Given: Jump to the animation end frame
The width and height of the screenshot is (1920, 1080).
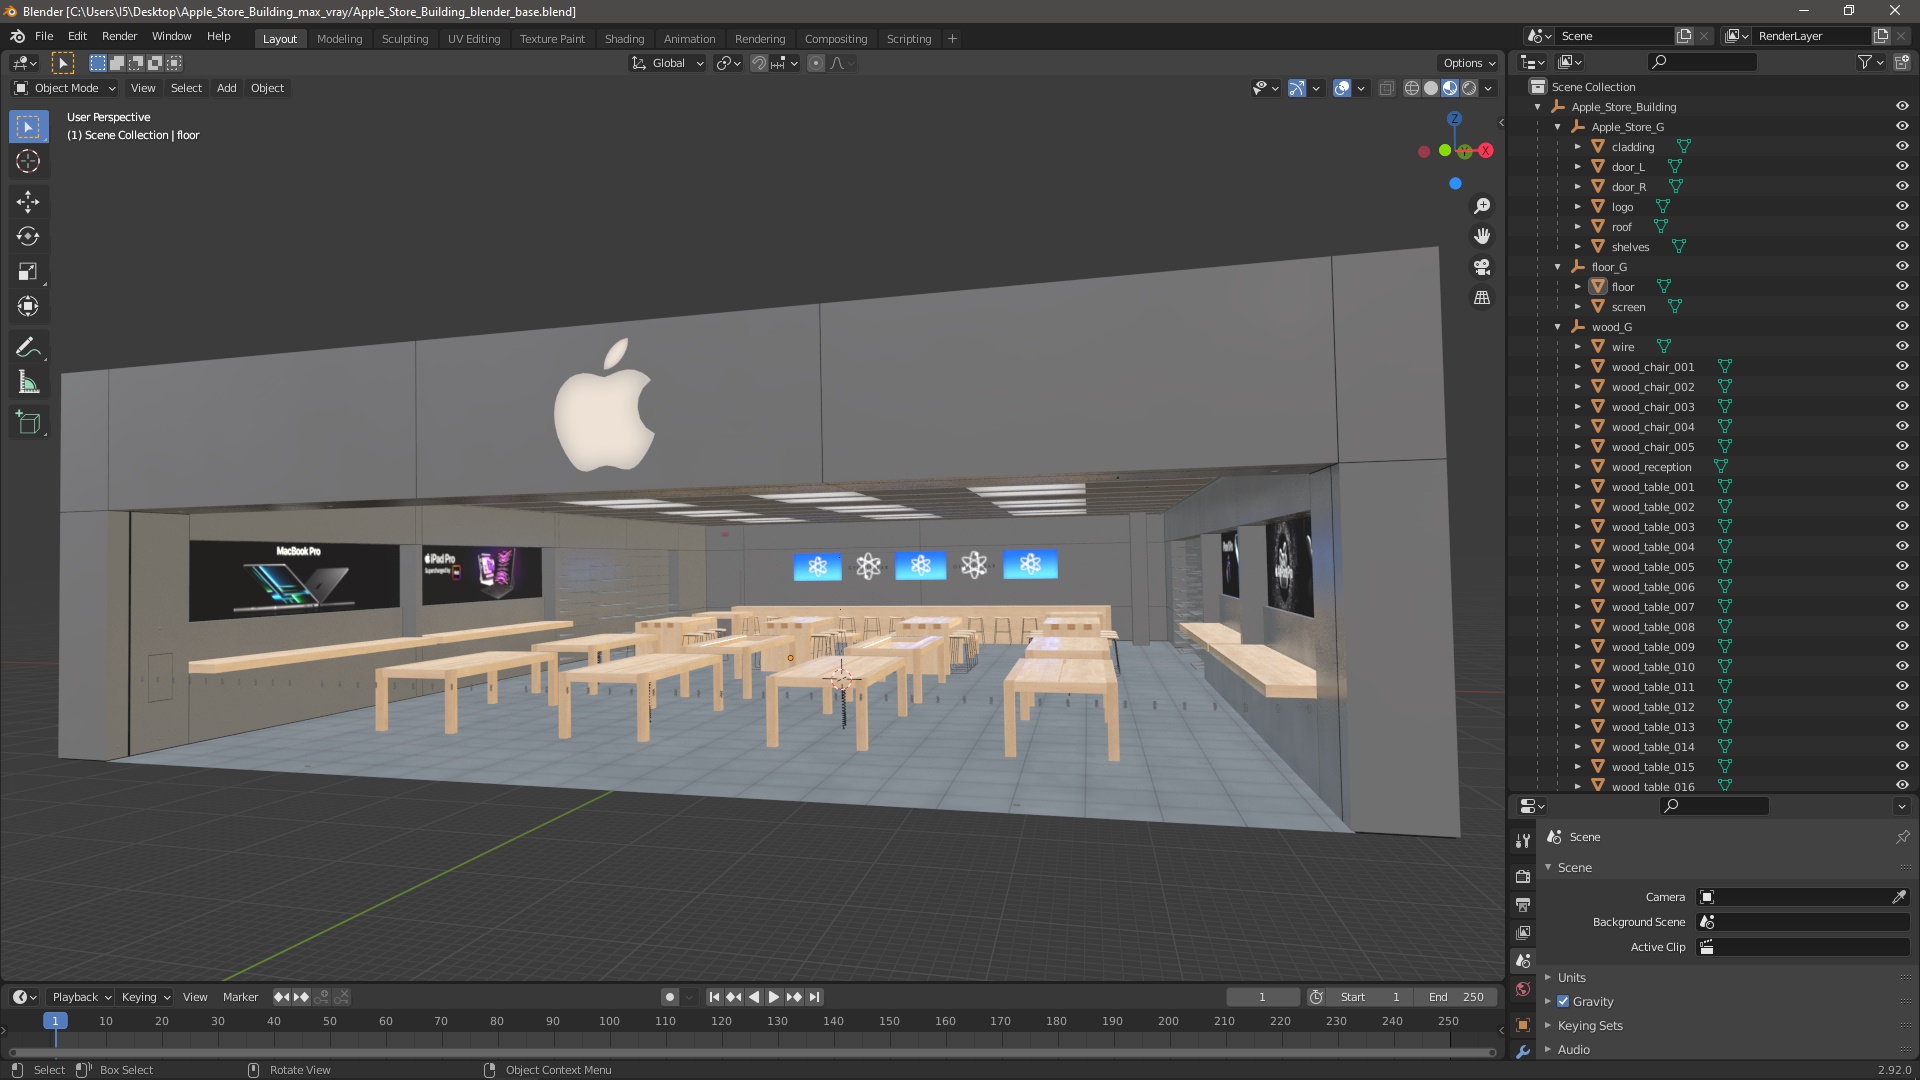Looking at the screenshot, I should tap(815, 997).
